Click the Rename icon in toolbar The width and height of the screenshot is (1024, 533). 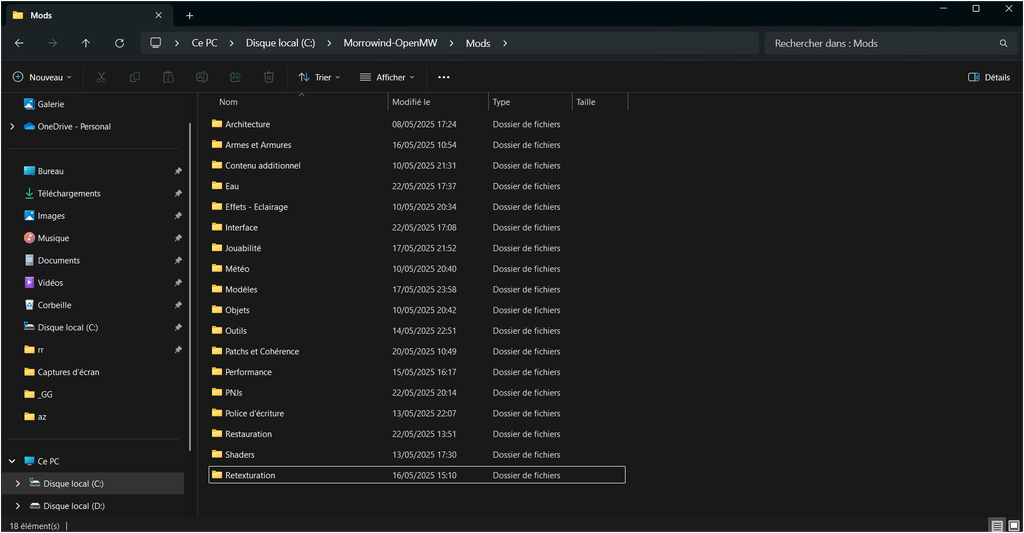[202, 77]
